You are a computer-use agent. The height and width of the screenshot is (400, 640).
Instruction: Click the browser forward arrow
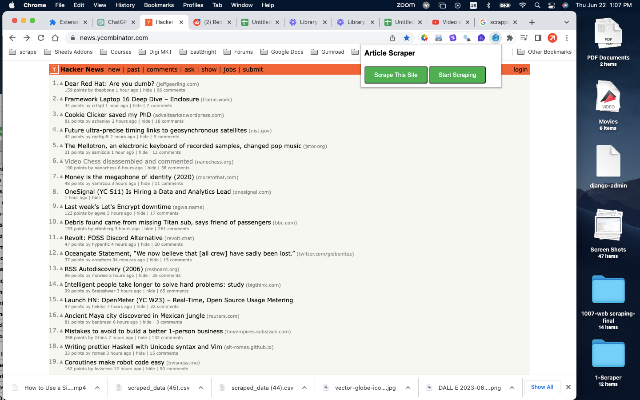[x=27, y=38]
